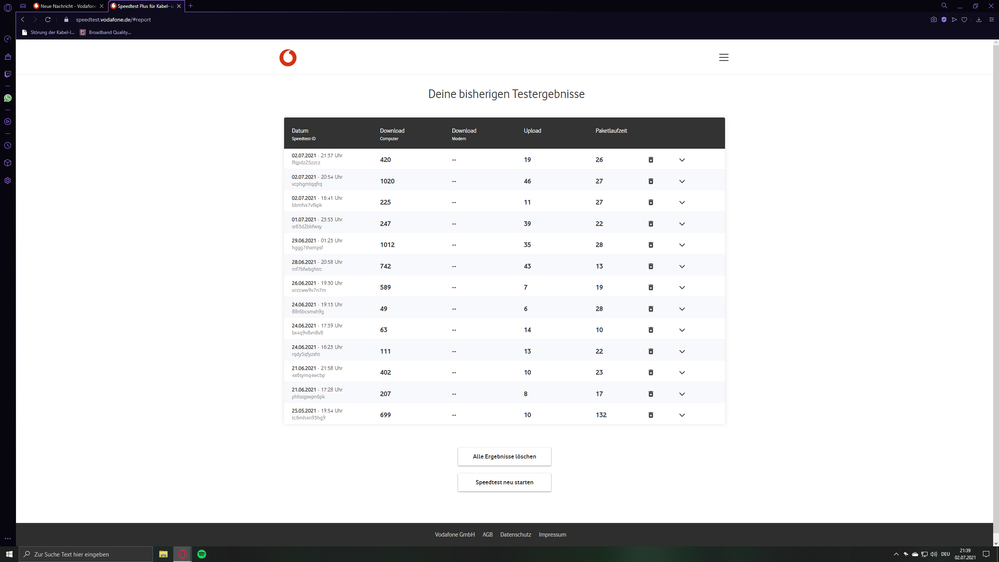Image resolution: width=999 pixels, height=562 pixels.
Task: Open the hamburger menu
Action: tap(724, 57)
